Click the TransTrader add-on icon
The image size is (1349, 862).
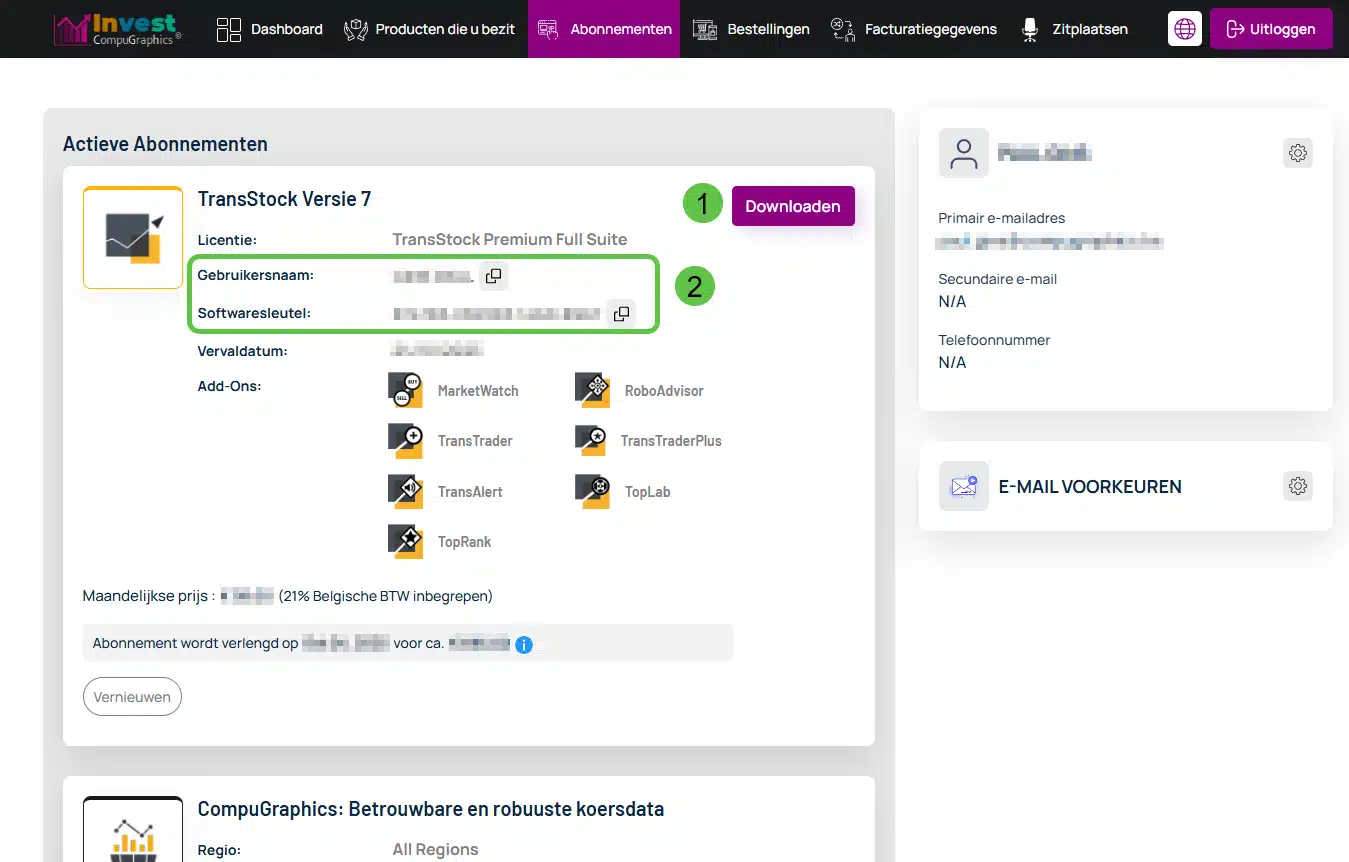tap(405, 440)
